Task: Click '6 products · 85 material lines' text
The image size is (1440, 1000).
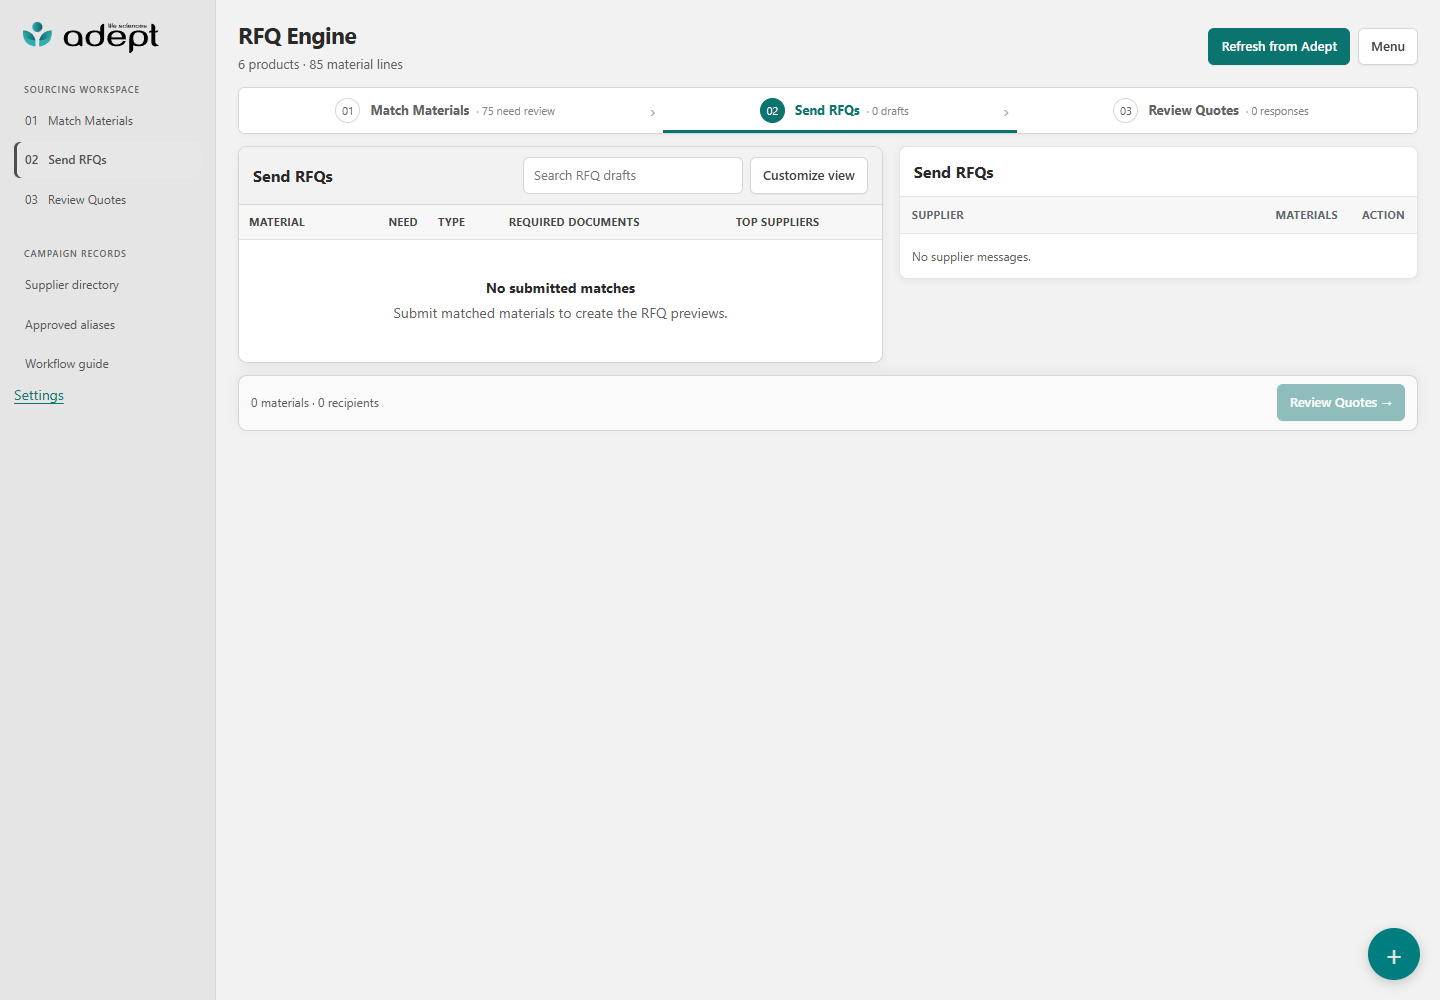Action: click(320, 64)
